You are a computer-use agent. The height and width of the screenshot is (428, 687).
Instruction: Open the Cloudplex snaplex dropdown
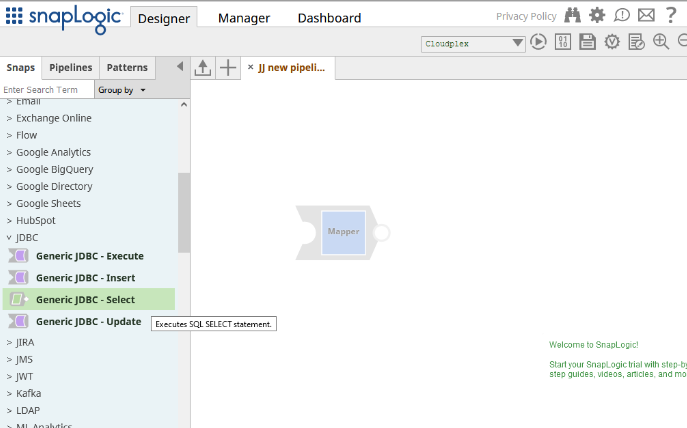[473, 44]
